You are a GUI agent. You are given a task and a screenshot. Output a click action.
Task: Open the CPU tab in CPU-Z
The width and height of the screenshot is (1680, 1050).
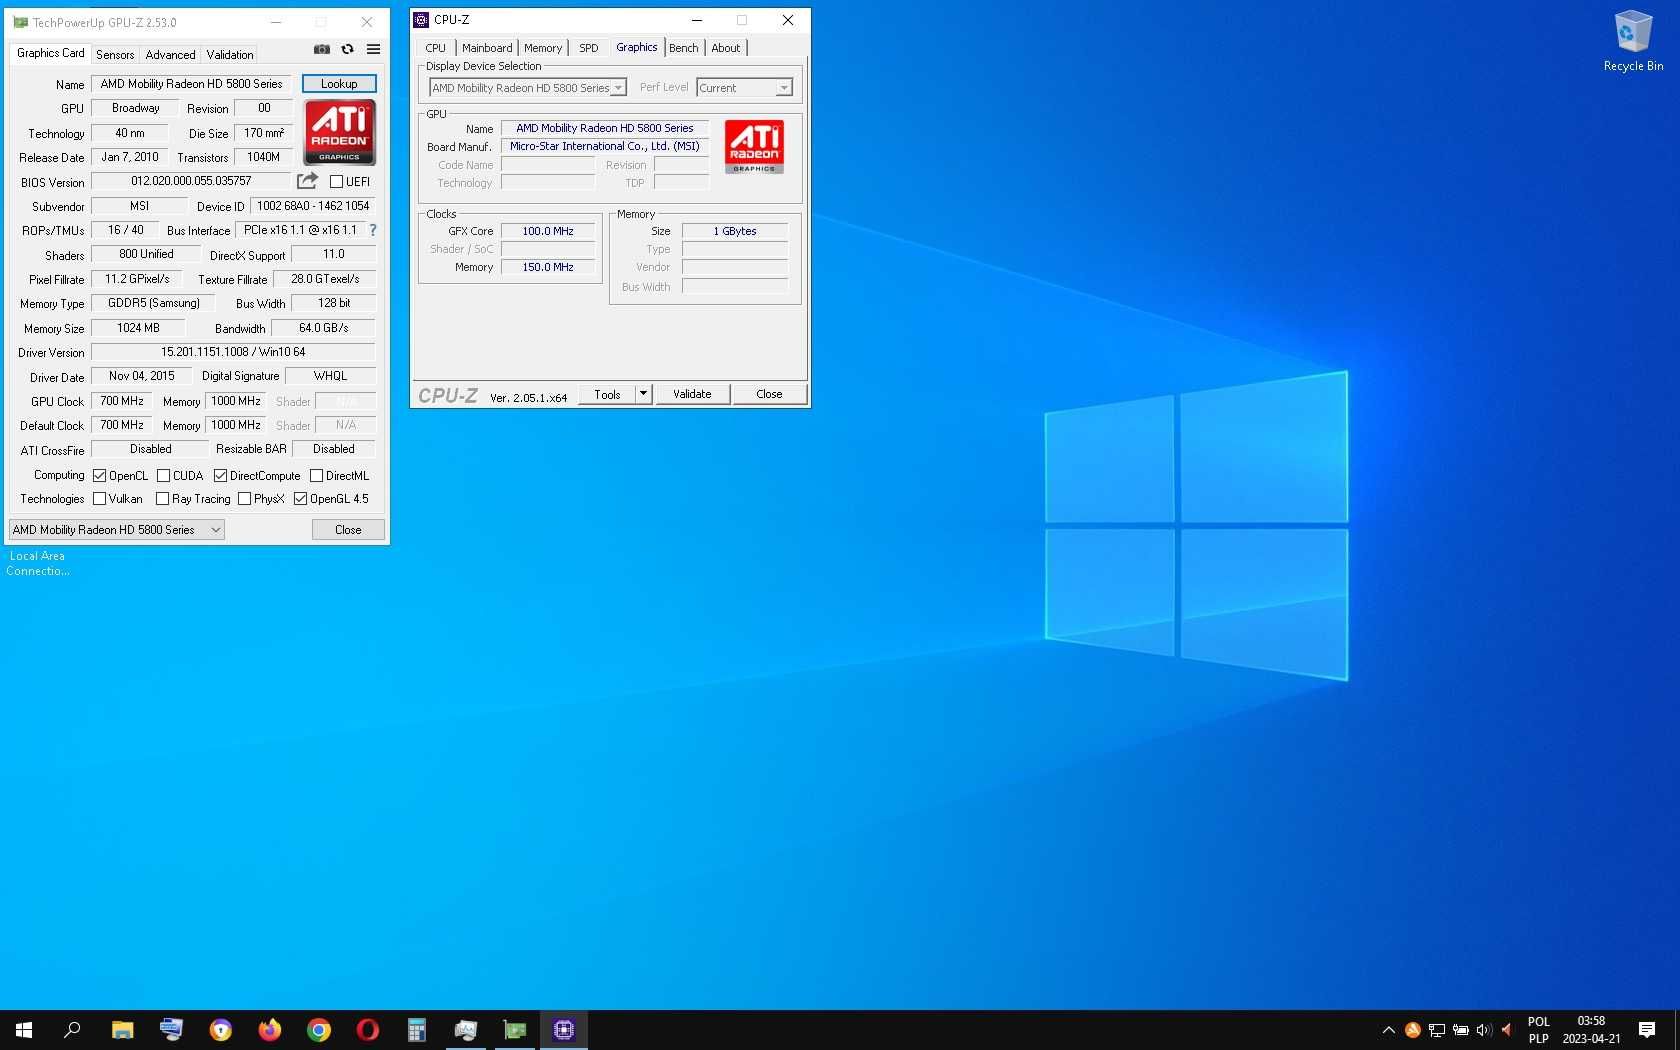(x=435, y=48)
